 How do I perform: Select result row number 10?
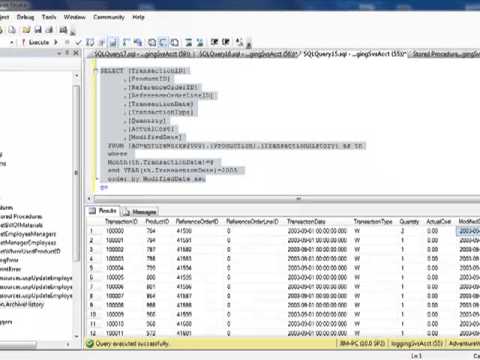[x=93, y=314]
